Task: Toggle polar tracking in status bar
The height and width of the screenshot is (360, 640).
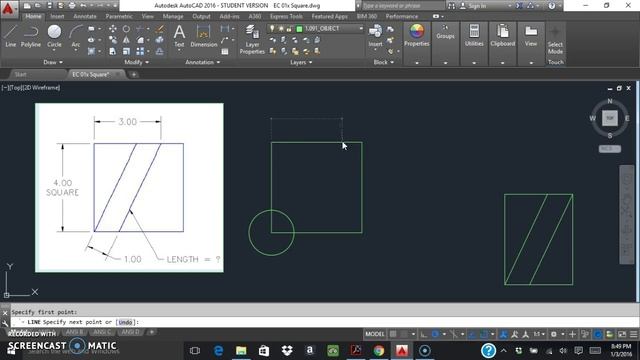Action: click(435, 334)
